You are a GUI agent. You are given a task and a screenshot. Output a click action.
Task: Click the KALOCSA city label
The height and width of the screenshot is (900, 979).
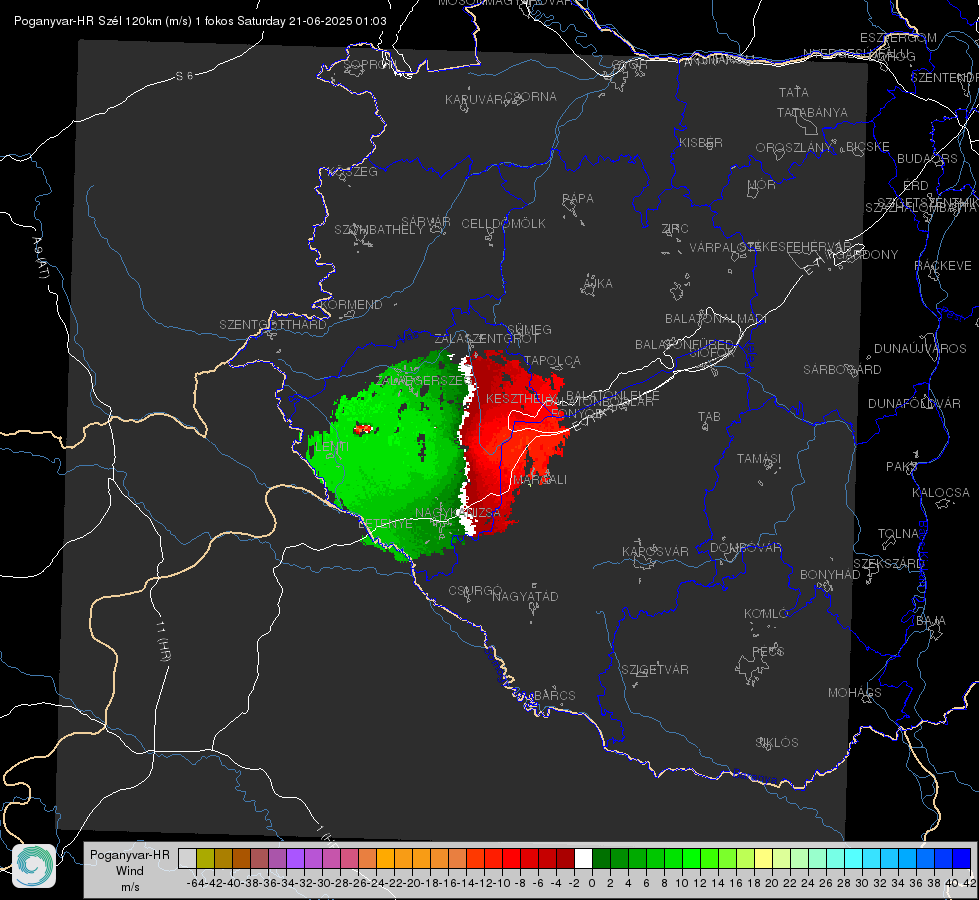coord(941,493)
